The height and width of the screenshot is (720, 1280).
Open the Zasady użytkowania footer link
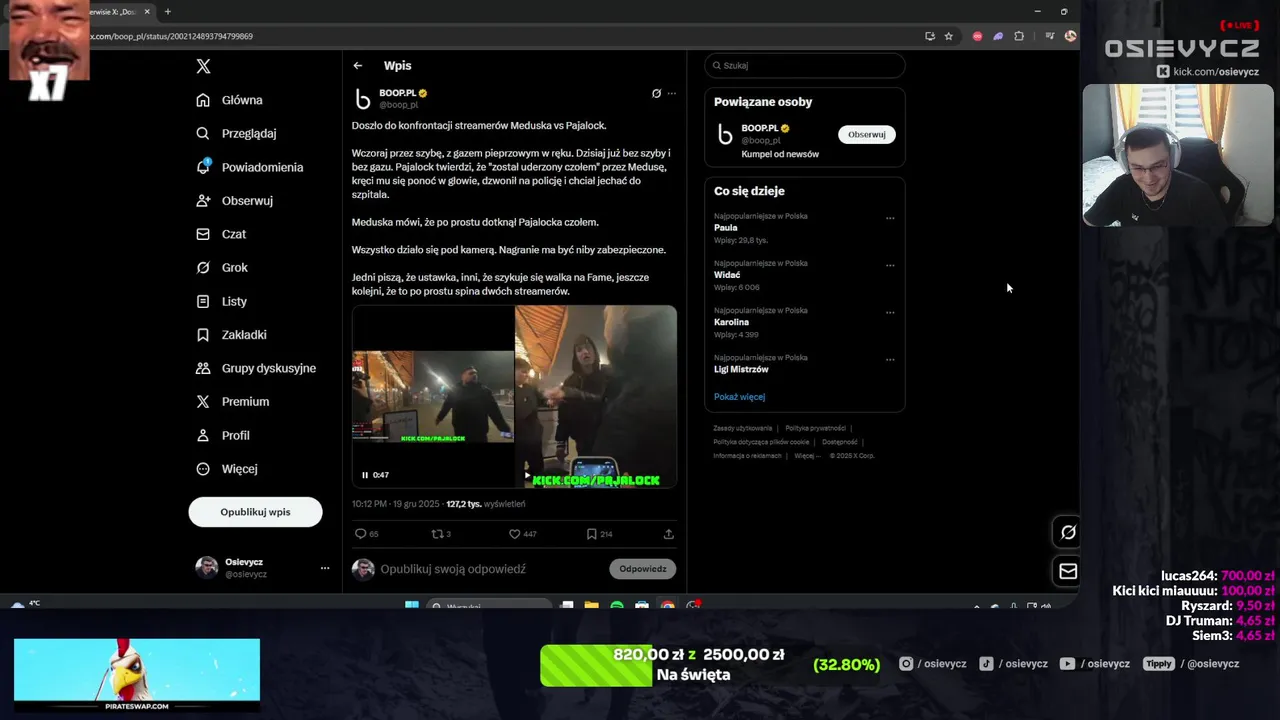point(743,428)
